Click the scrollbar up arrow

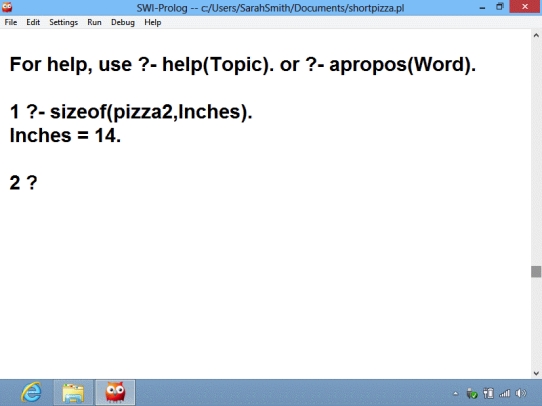(x=536, y=35)
